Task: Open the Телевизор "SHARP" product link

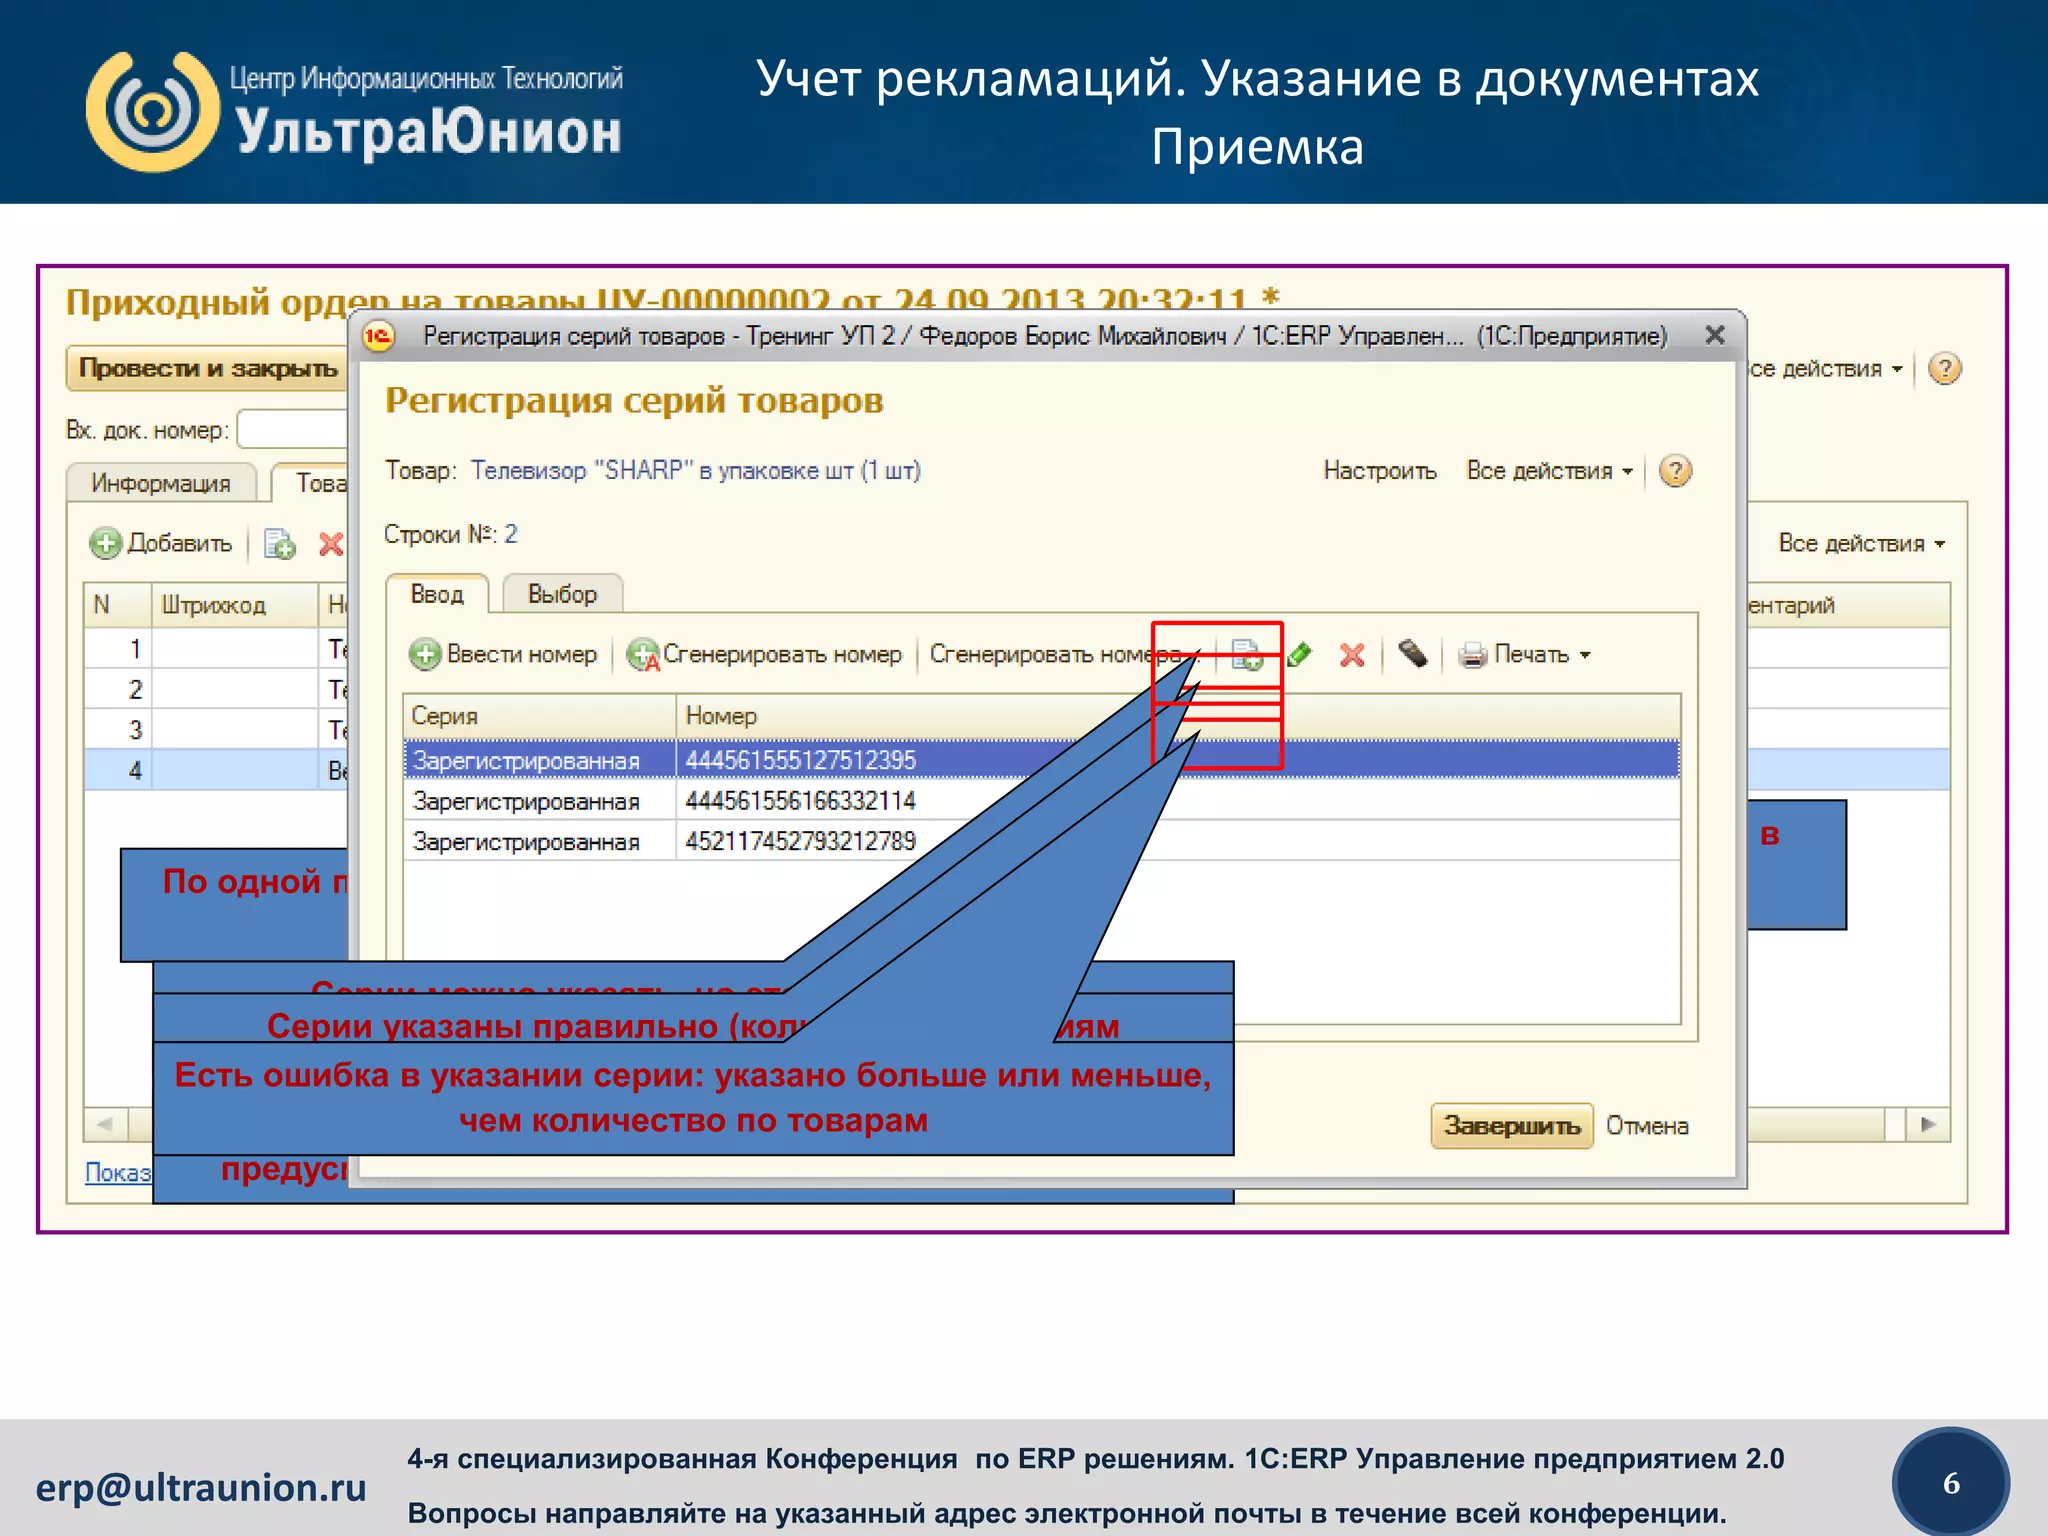Action: (x=695, y=470)
